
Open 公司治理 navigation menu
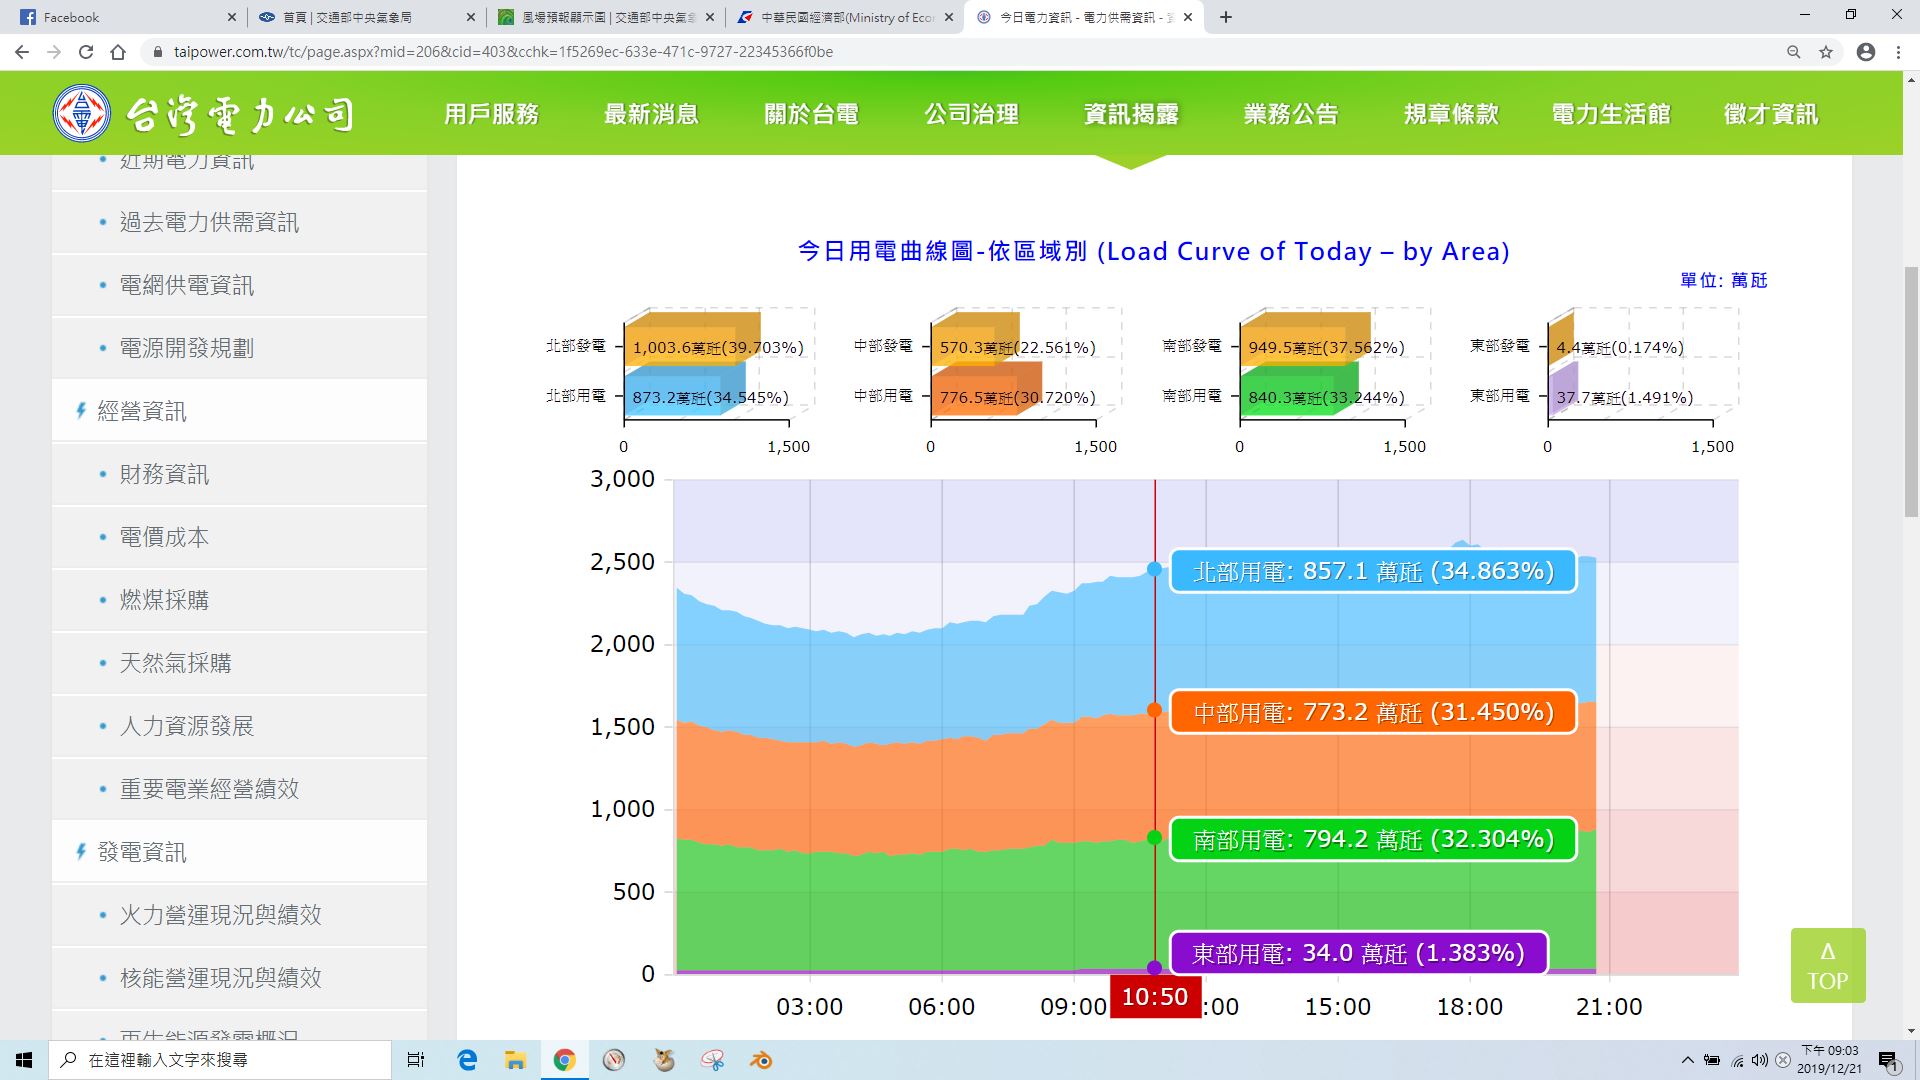click(971, 114)
